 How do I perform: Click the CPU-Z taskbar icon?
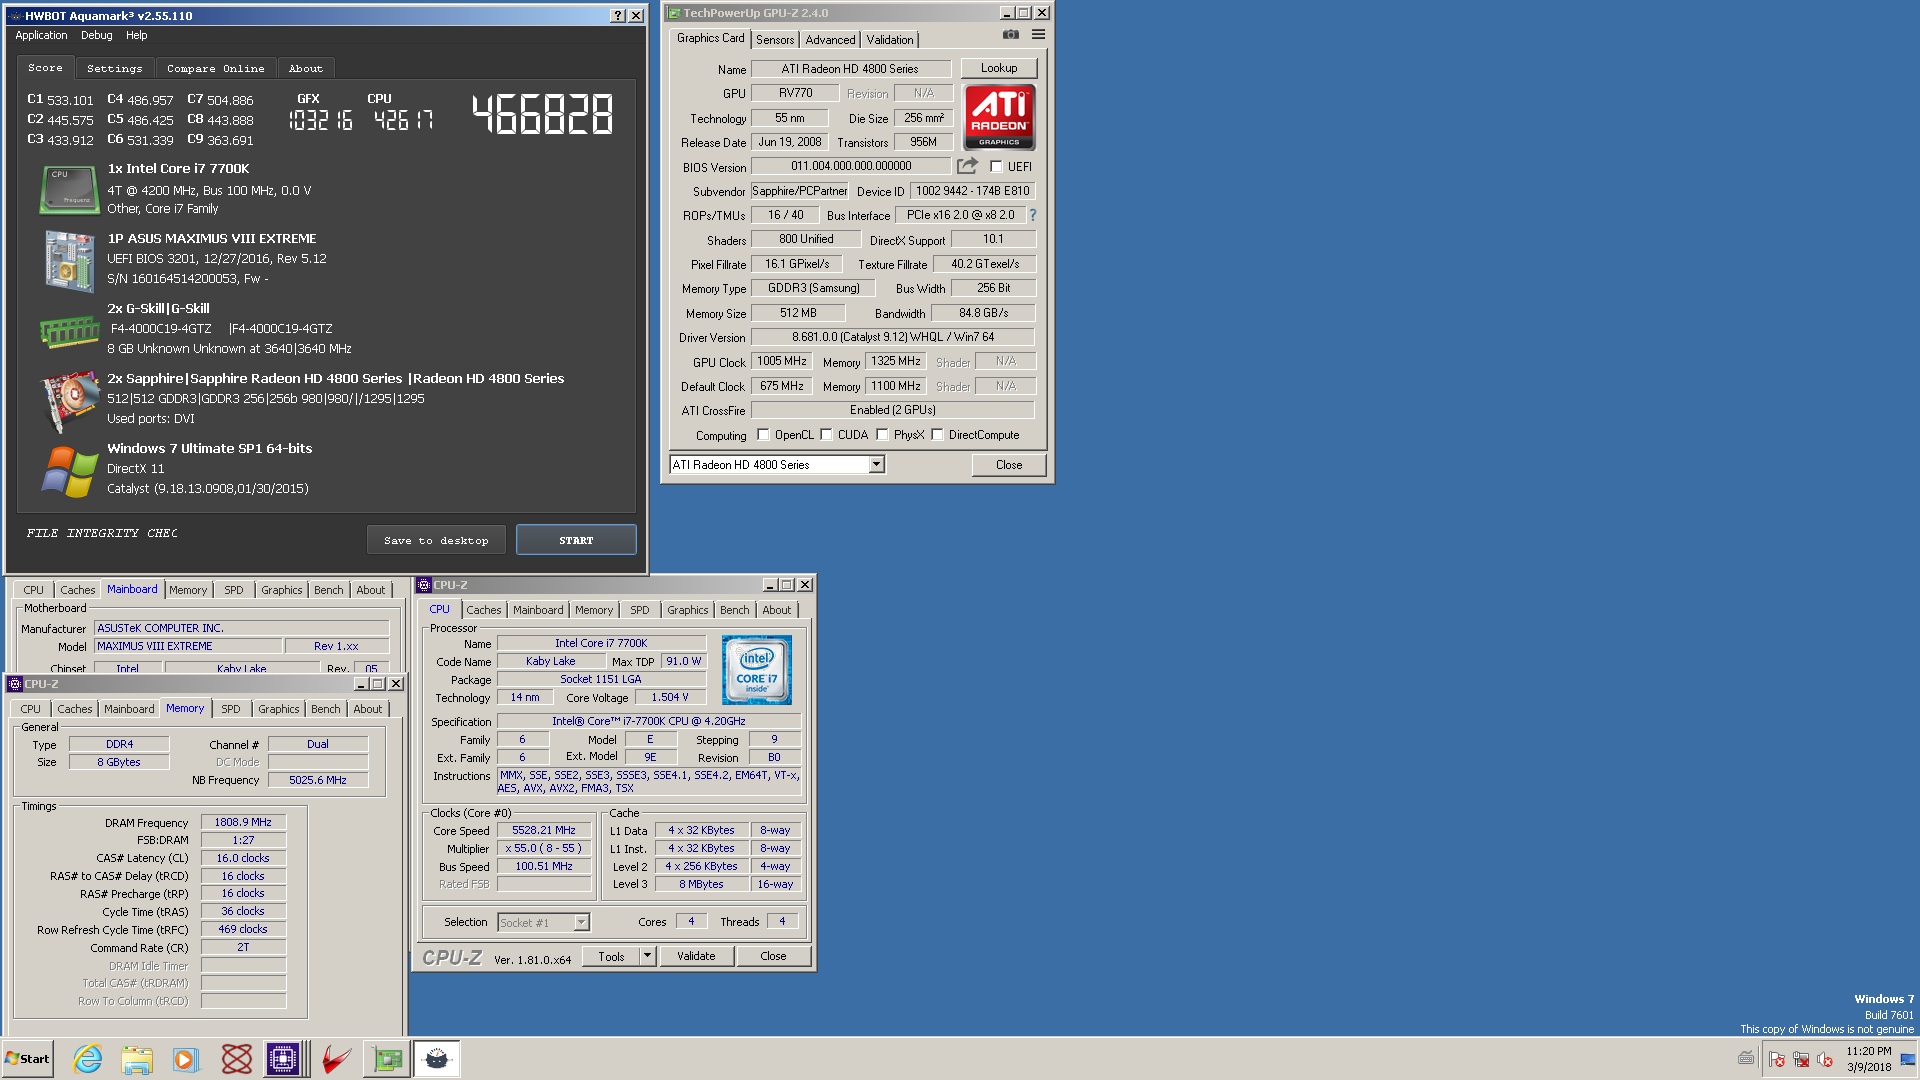click(283, 1059)
